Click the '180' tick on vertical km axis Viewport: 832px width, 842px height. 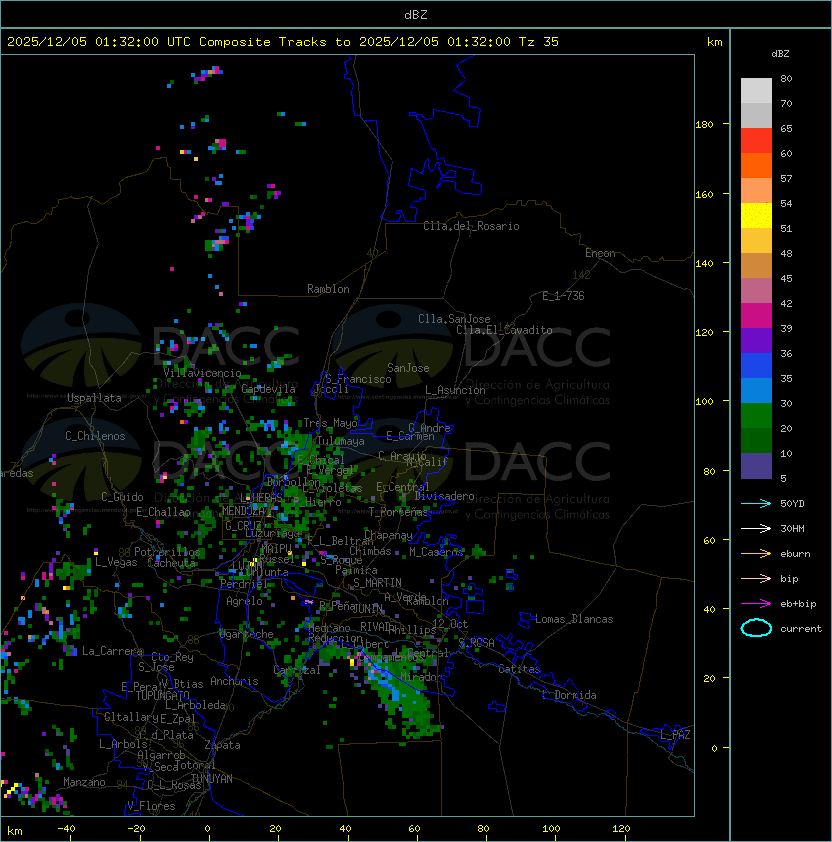pos(704,125)
